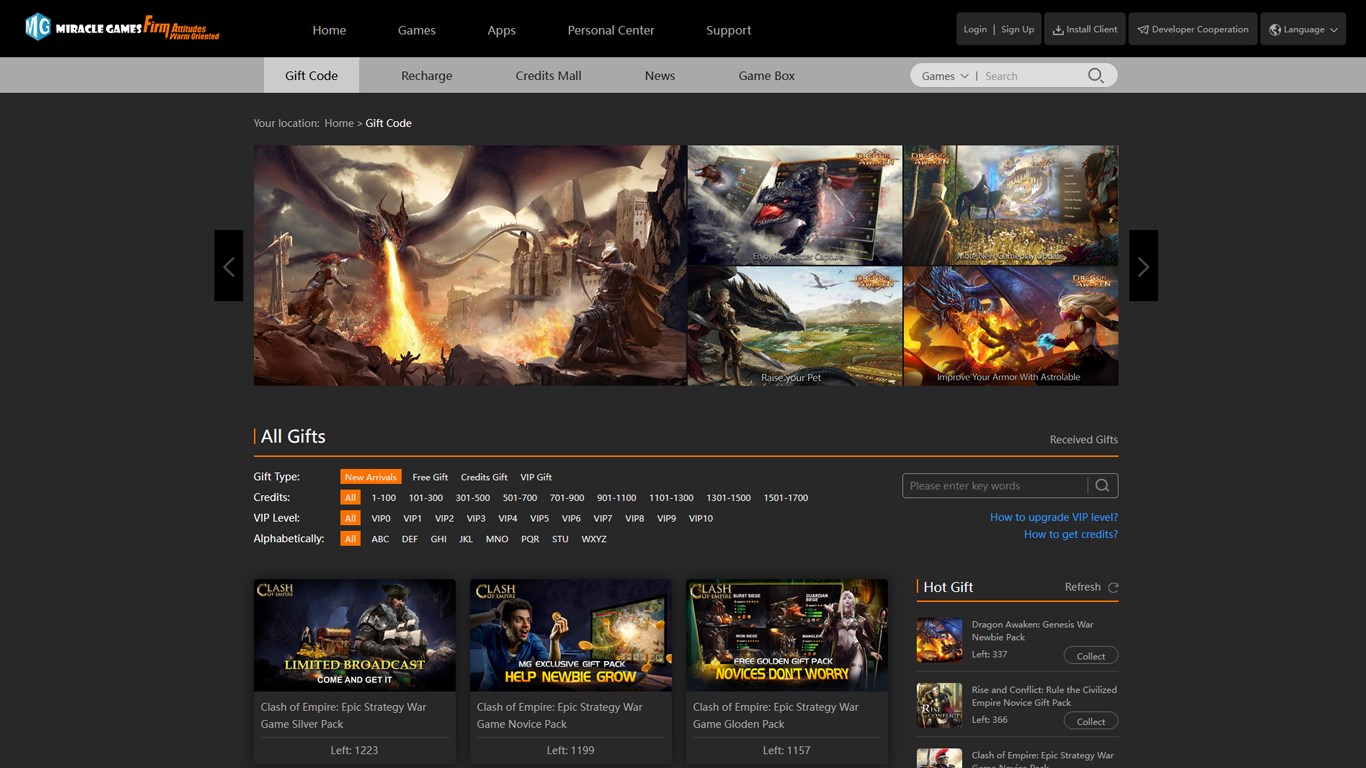1366x768 pixels.
Task: Filter gifts by VIP5 level
Action: 540,518
